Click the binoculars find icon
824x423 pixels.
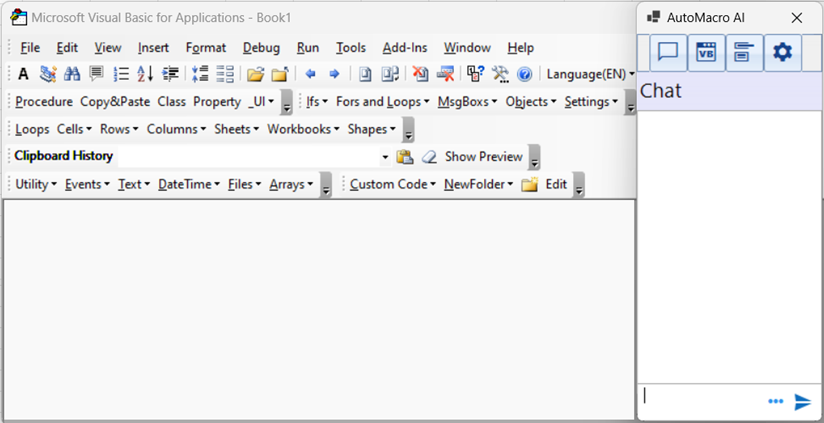click(72, 74)
